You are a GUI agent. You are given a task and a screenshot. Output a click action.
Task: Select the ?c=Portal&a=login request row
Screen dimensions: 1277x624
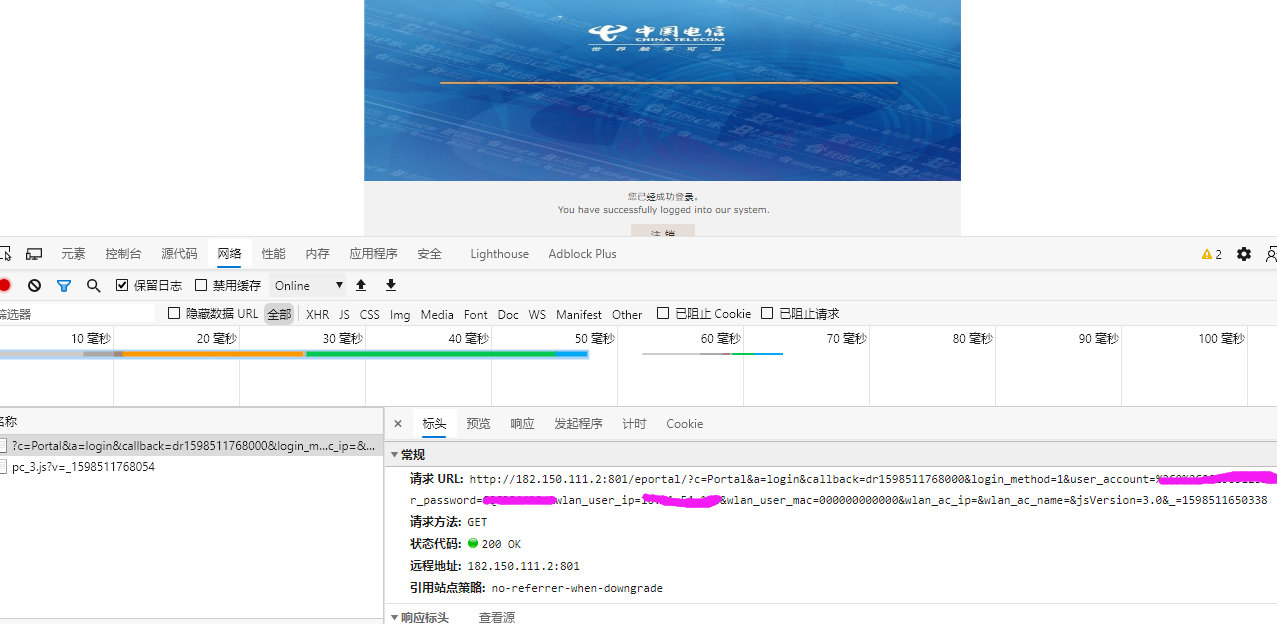[x=191, y=445]
